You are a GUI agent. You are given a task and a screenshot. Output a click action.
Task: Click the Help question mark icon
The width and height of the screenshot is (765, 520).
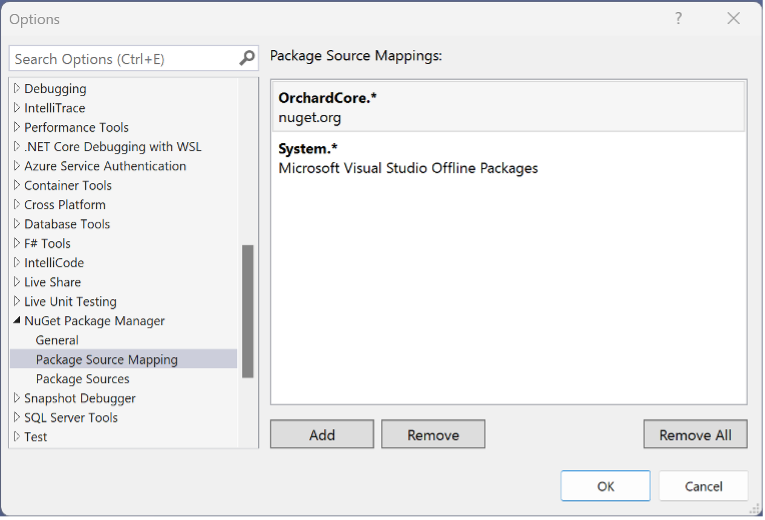click(678, 19)
